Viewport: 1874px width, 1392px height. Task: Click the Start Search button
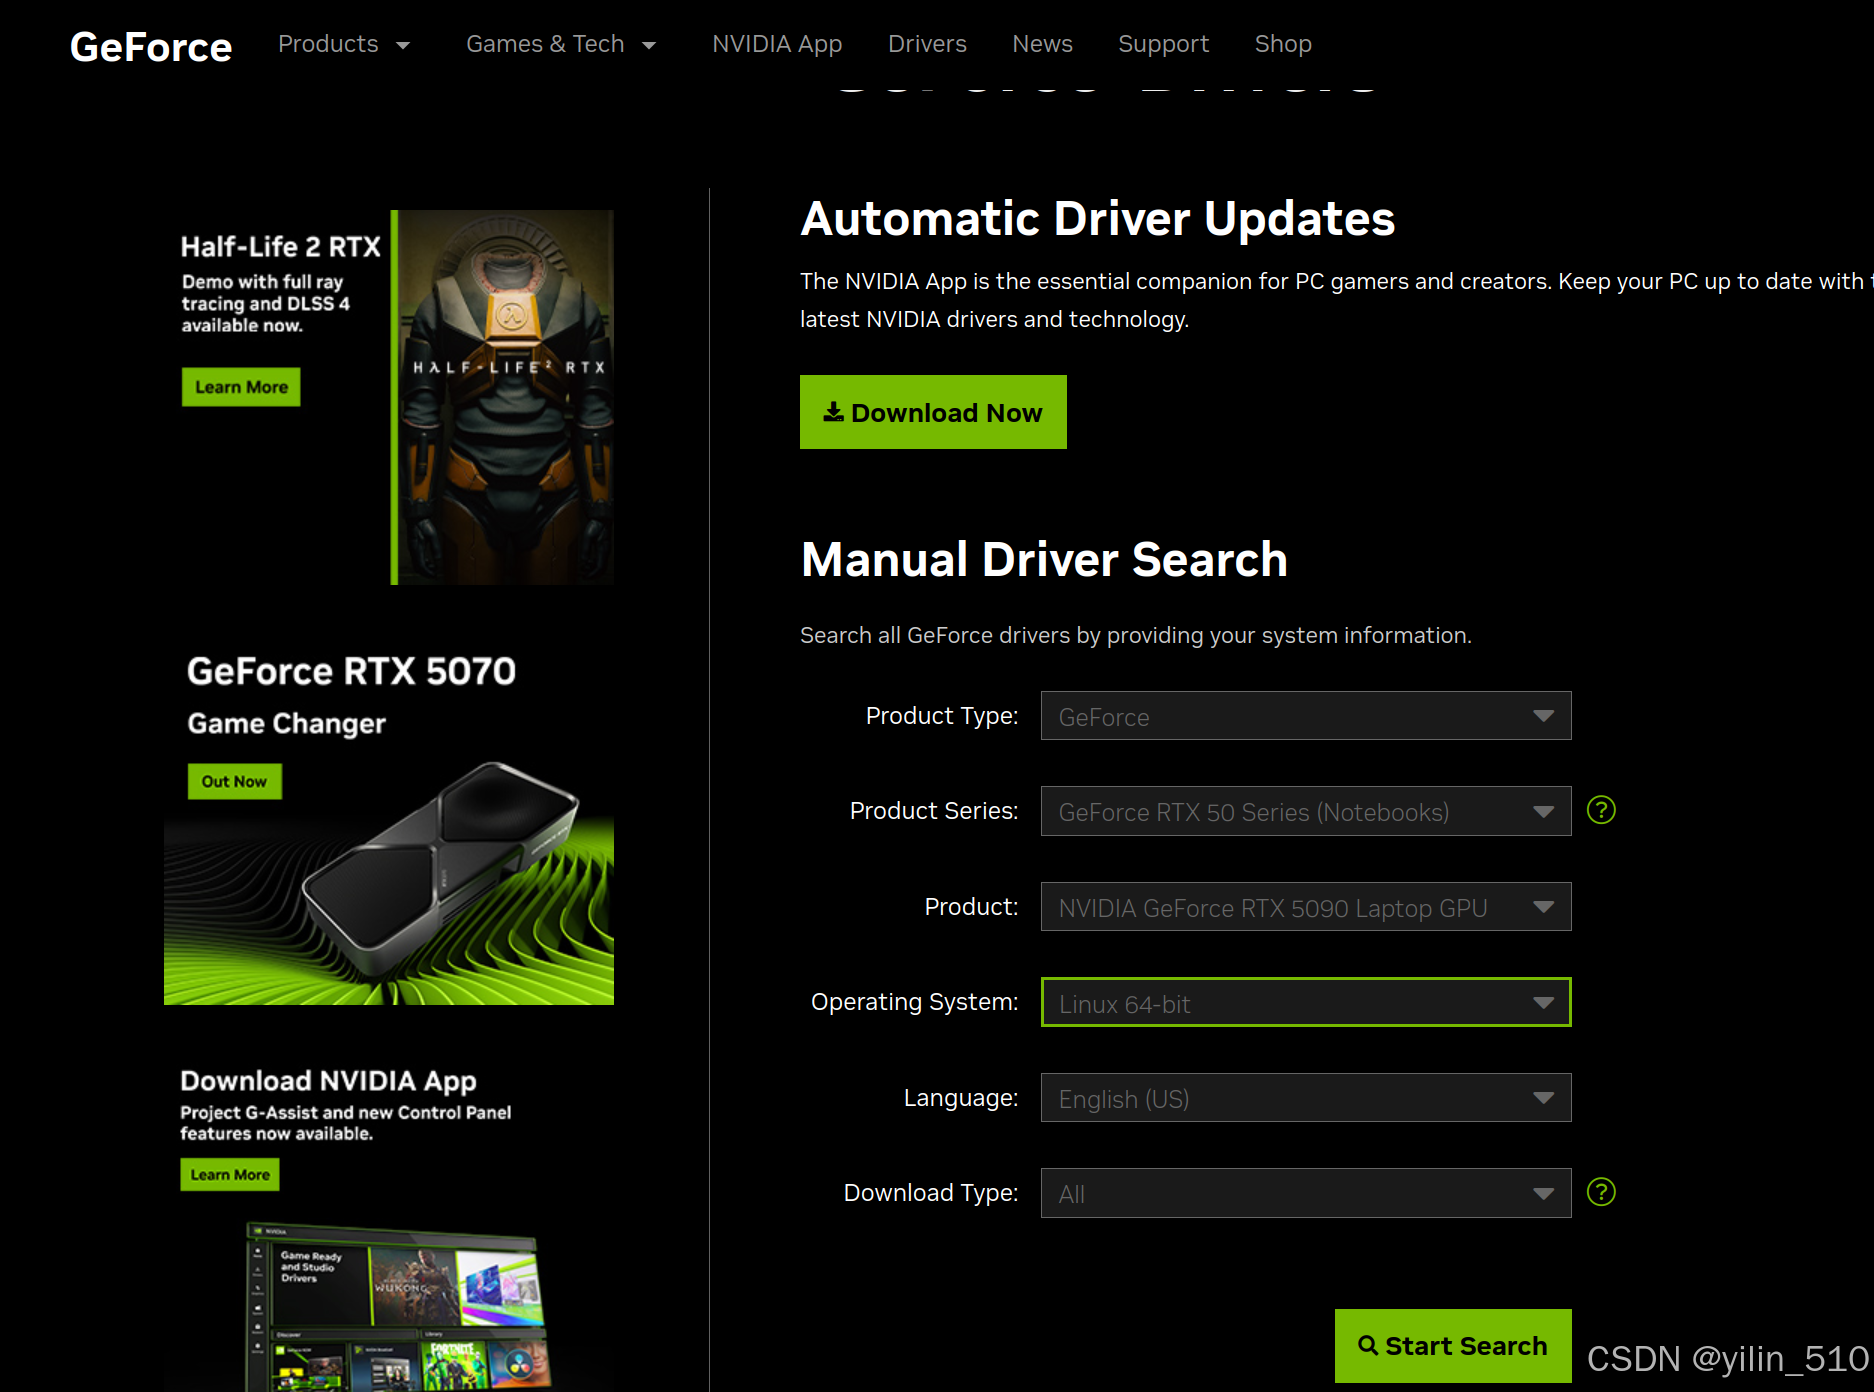click(x=1453, y=1346)
